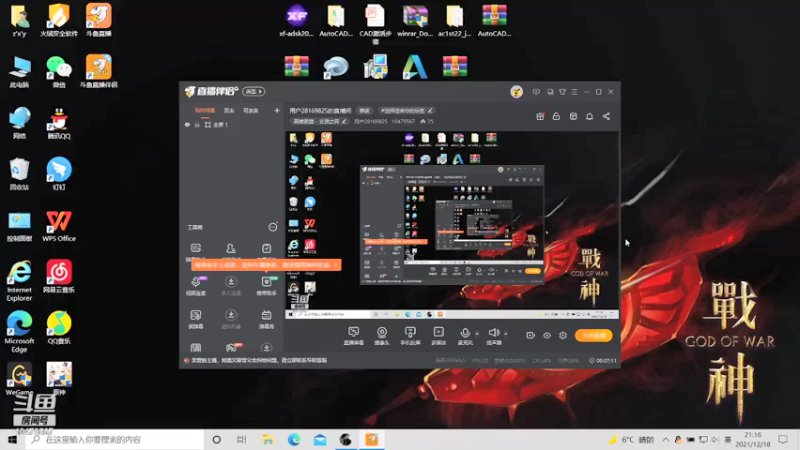Open the voice-link microphone tool
Screen dimensions: 800x450
pos(196,285)
